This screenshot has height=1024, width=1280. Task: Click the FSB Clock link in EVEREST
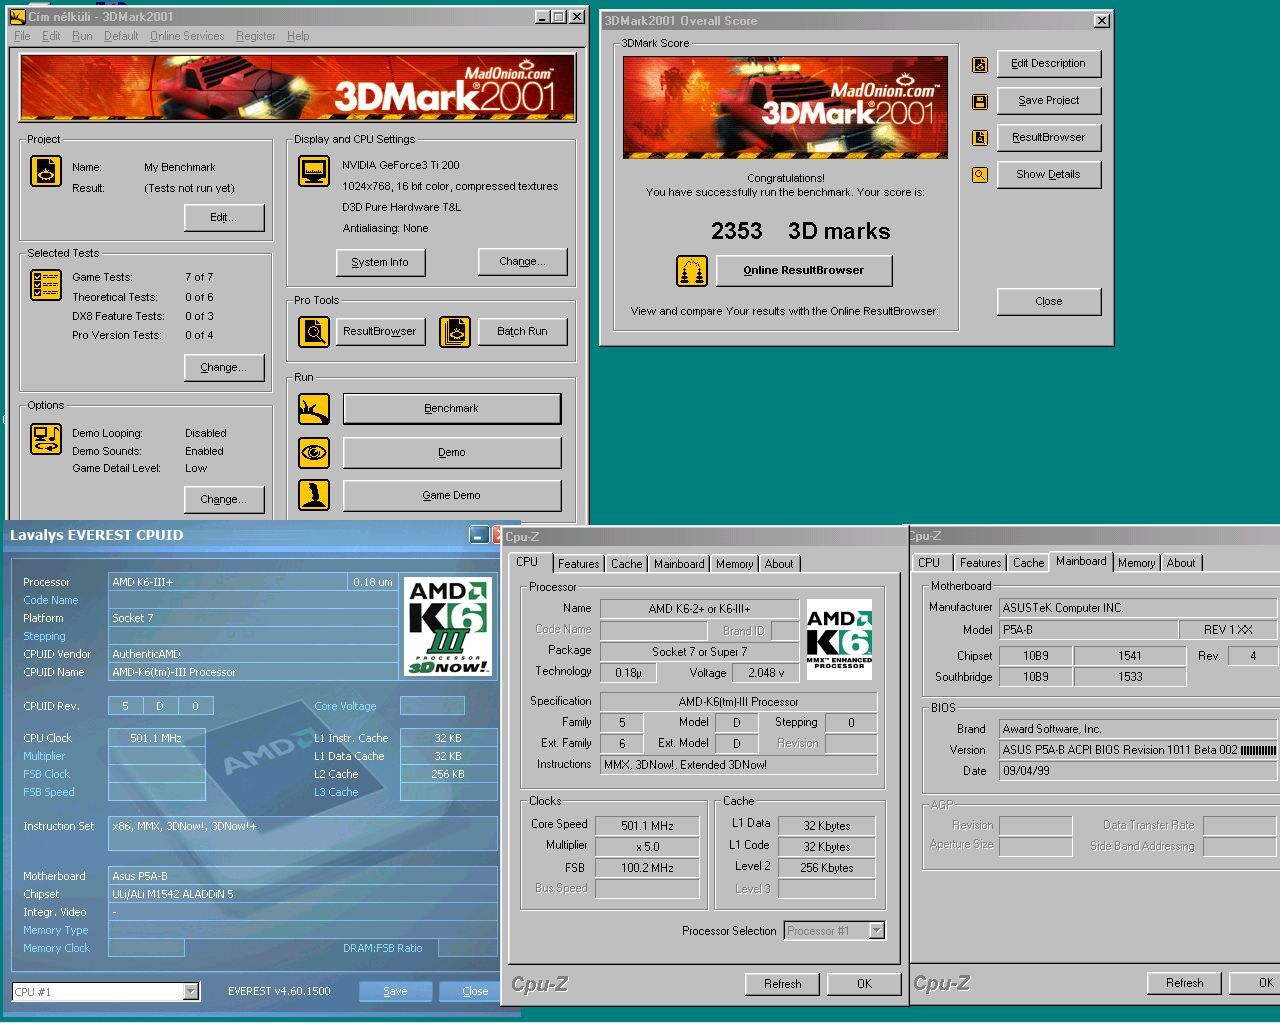click(x=47, y=774)
